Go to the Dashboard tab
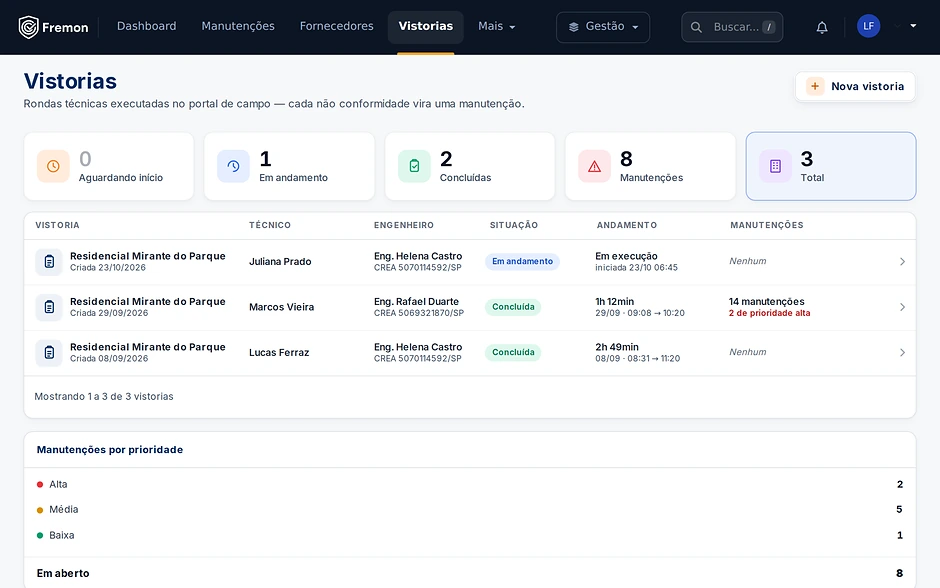 (146, 26)
